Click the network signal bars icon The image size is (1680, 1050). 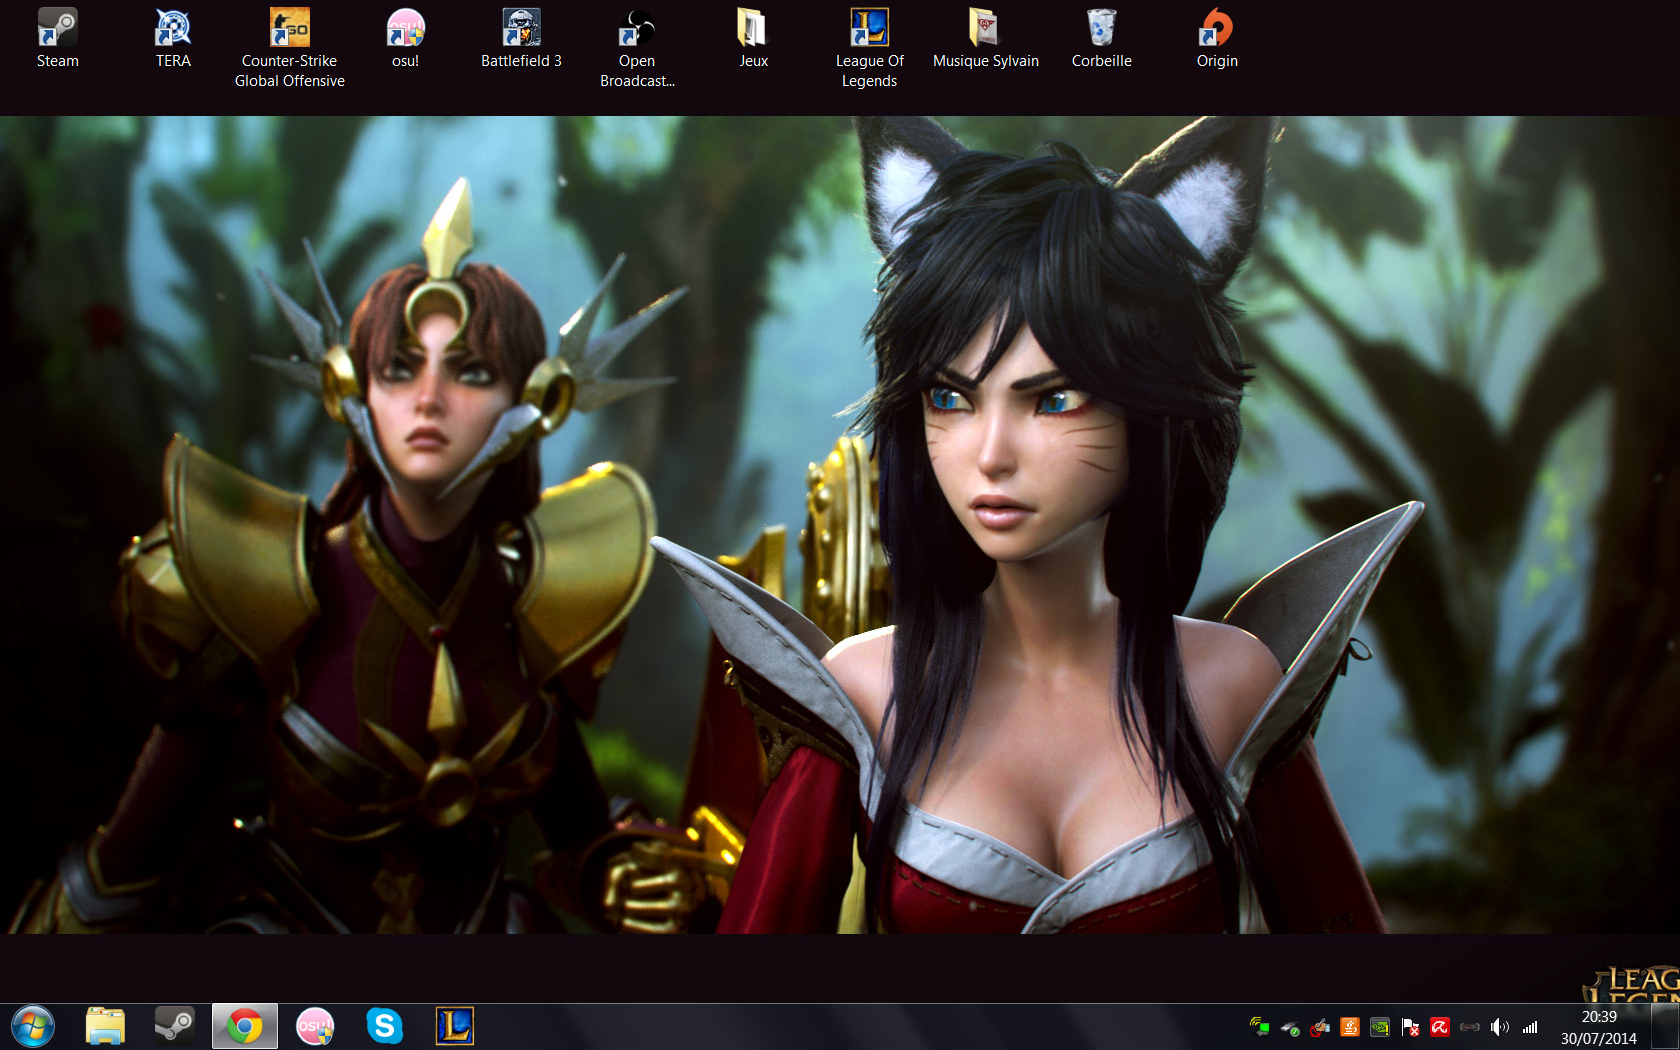[1530, 1026]
